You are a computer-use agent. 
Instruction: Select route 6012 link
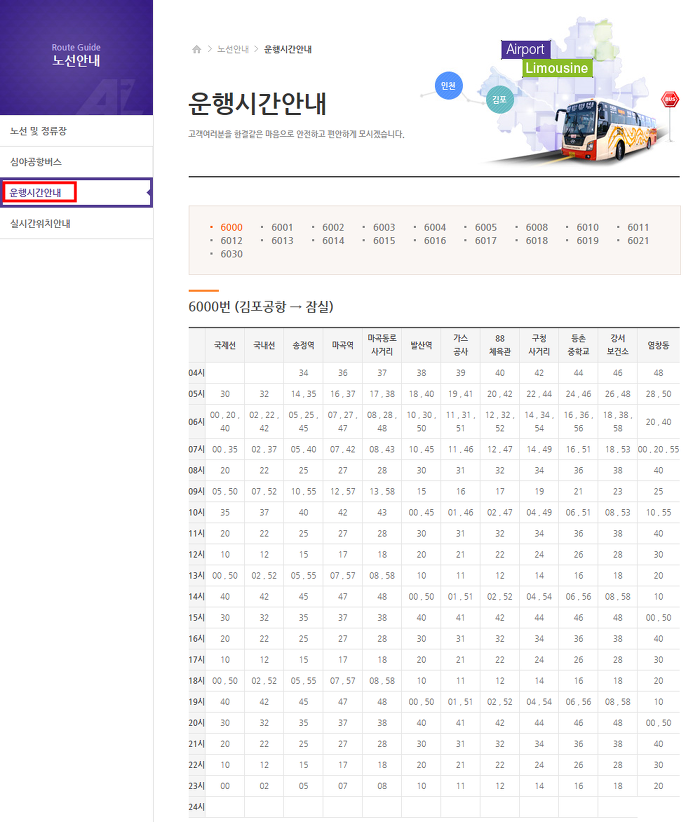point(231,241)
